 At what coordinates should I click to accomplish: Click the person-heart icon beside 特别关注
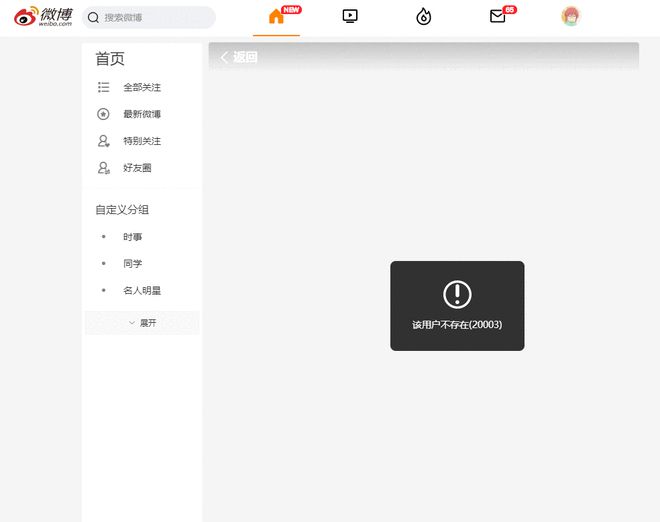[x=104, y=141]
